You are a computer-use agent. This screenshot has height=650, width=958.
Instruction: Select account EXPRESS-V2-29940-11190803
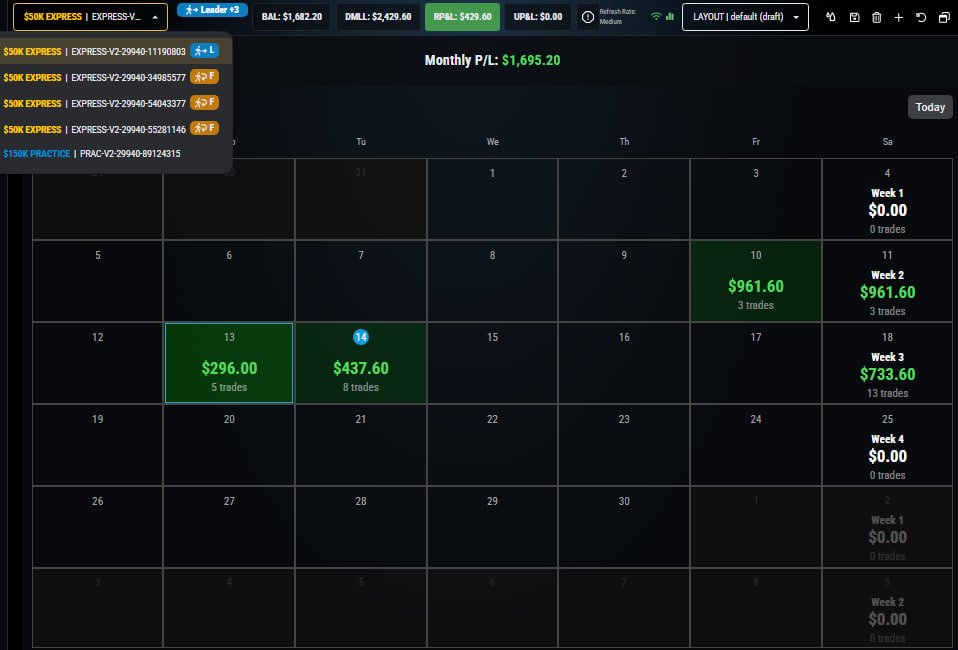115,51
